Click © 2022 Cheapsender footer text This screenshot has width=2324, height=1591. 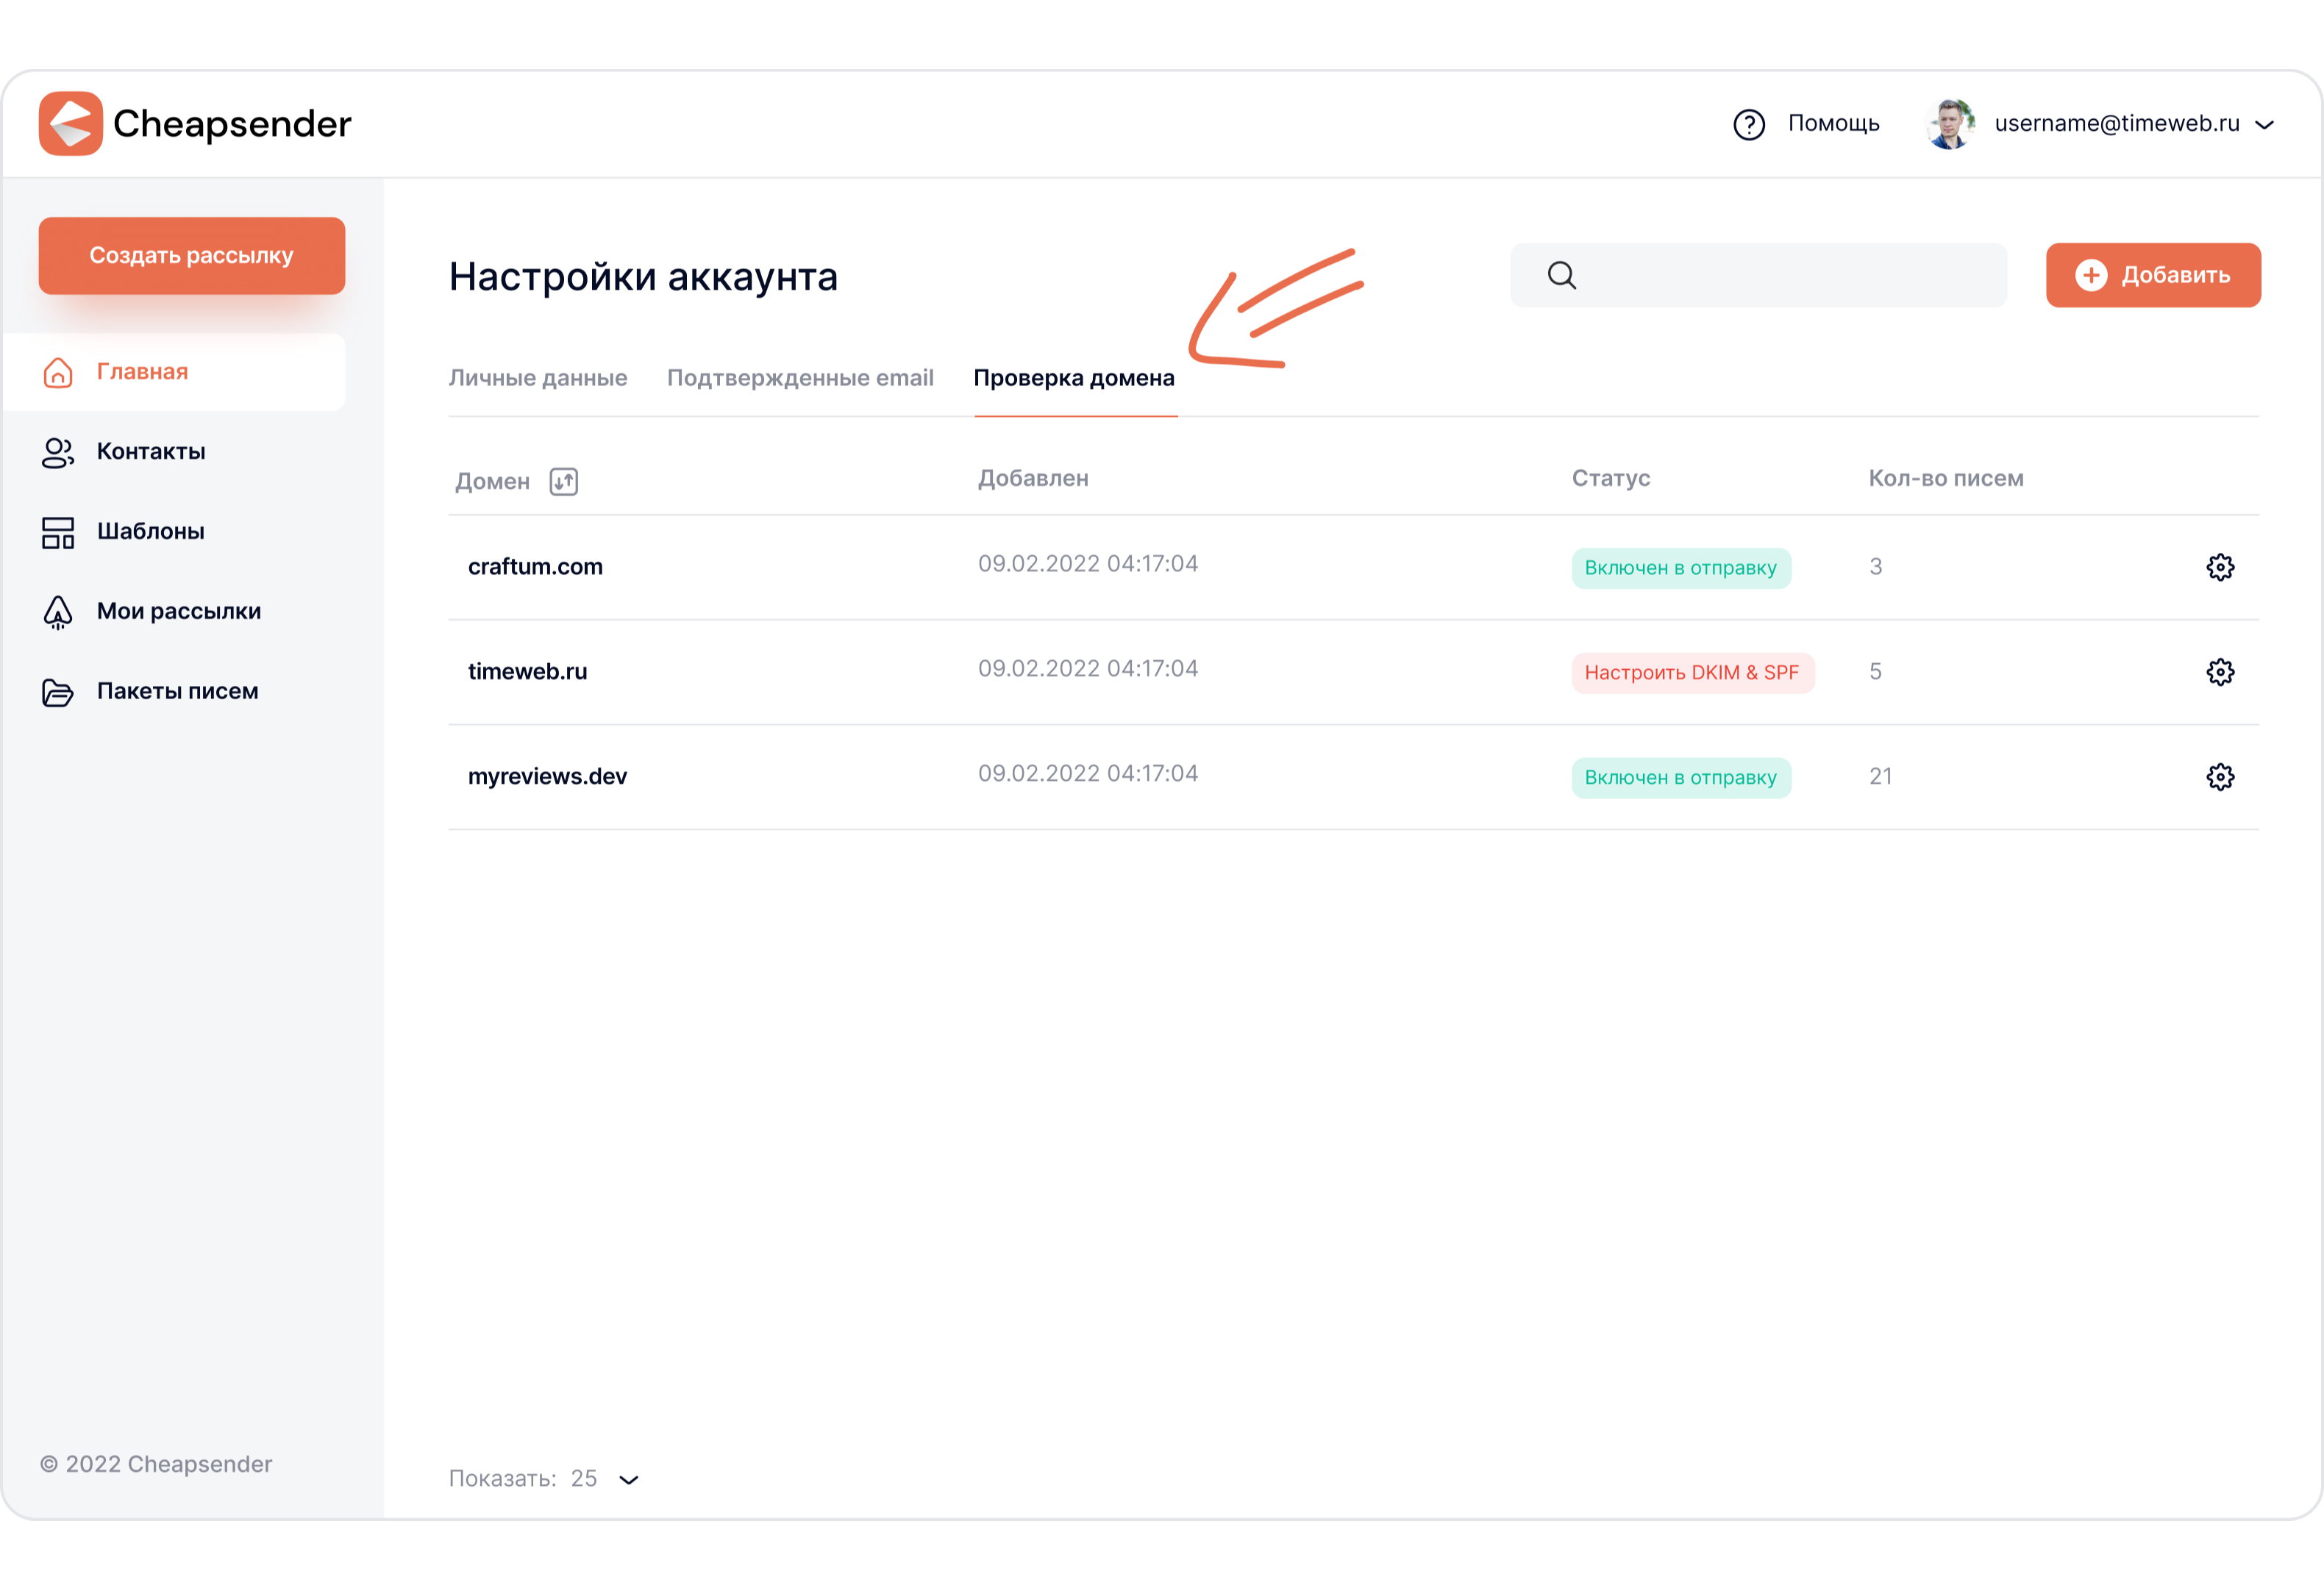(156, 1465)
